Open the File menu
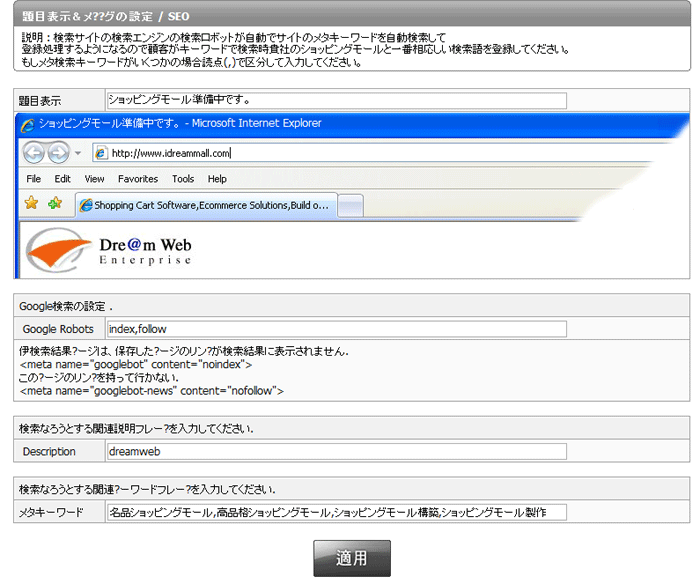 coord(34,179)
